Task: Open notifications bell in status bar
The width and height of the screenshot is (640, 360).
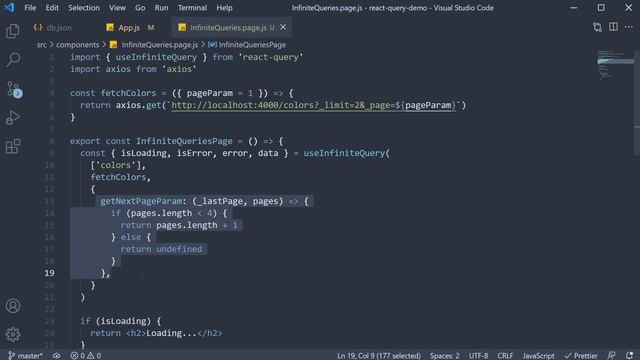Action: coord(629,356)
